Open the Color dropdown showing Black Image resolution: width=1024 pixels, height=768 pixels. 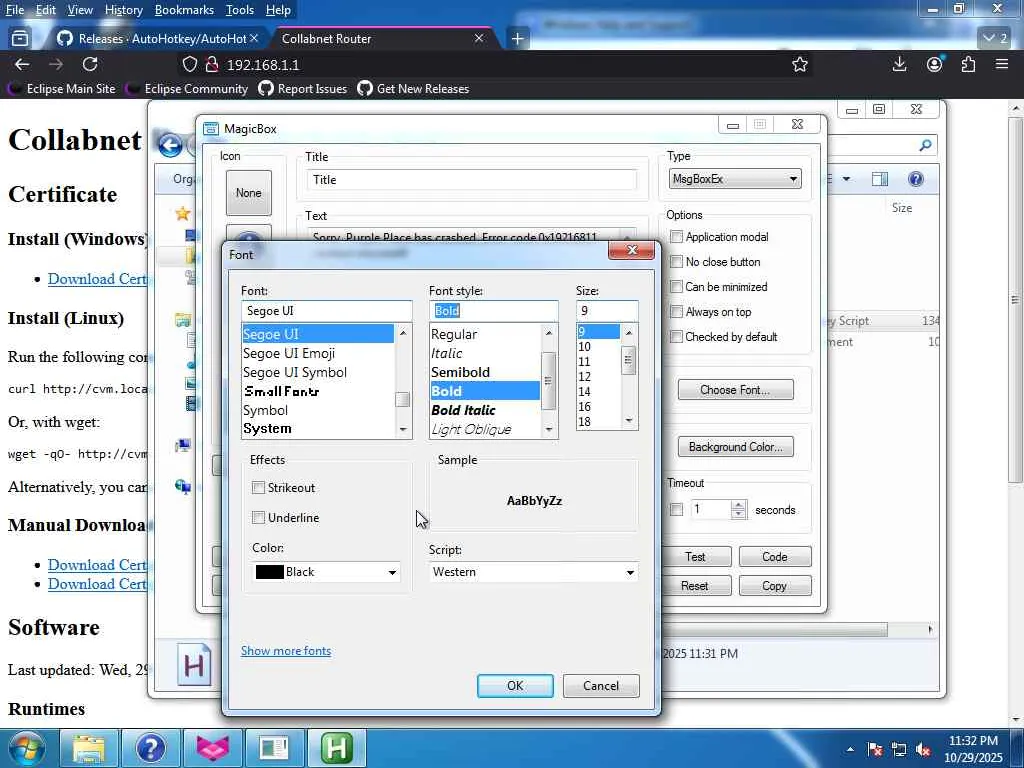[x=327, y=572]
